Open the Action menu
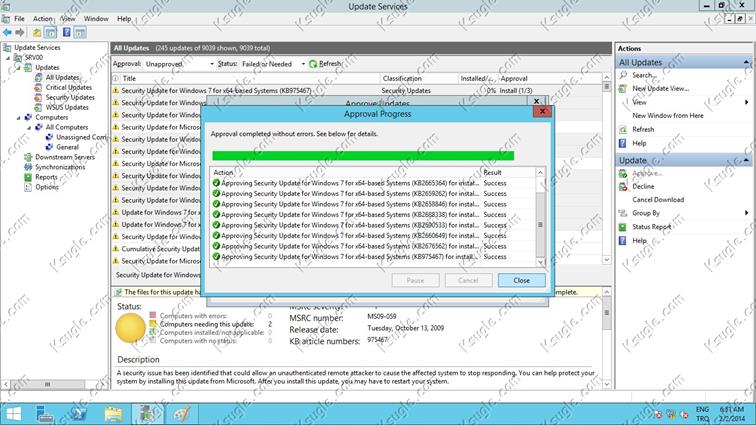Viewport: 756px width, 425px height. point(42,19)
